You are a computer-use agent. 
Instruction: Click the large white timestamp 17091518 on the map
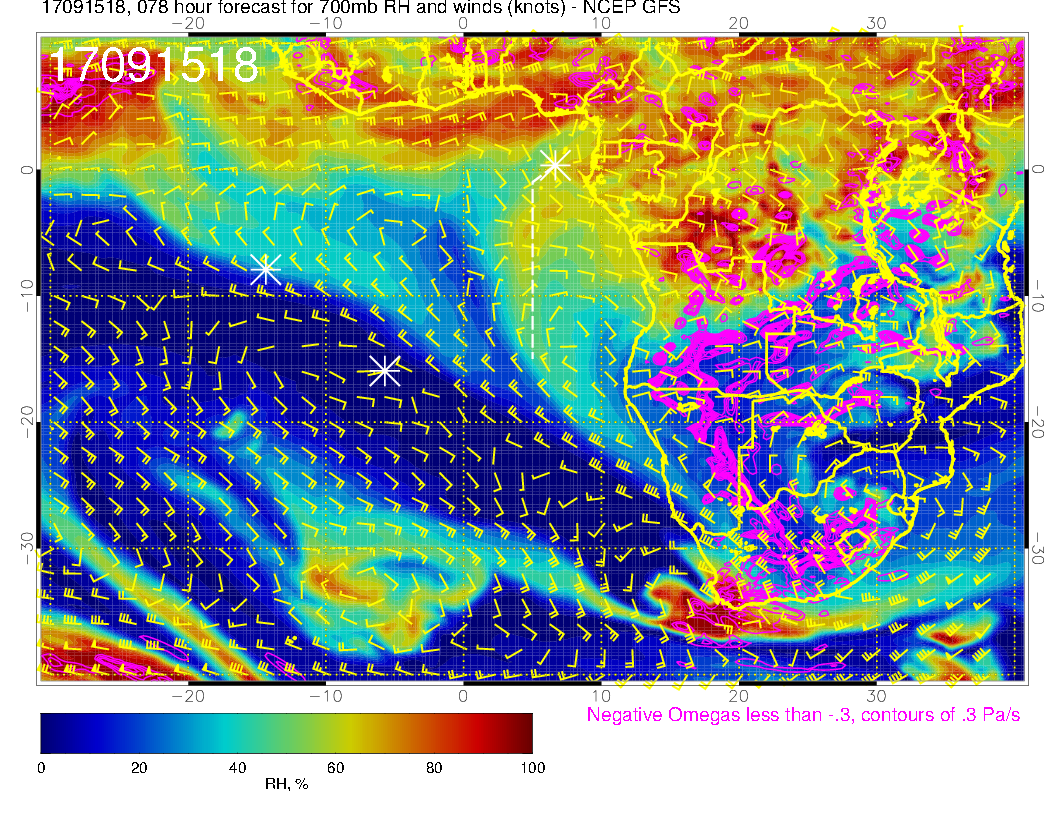coord(154,65)
